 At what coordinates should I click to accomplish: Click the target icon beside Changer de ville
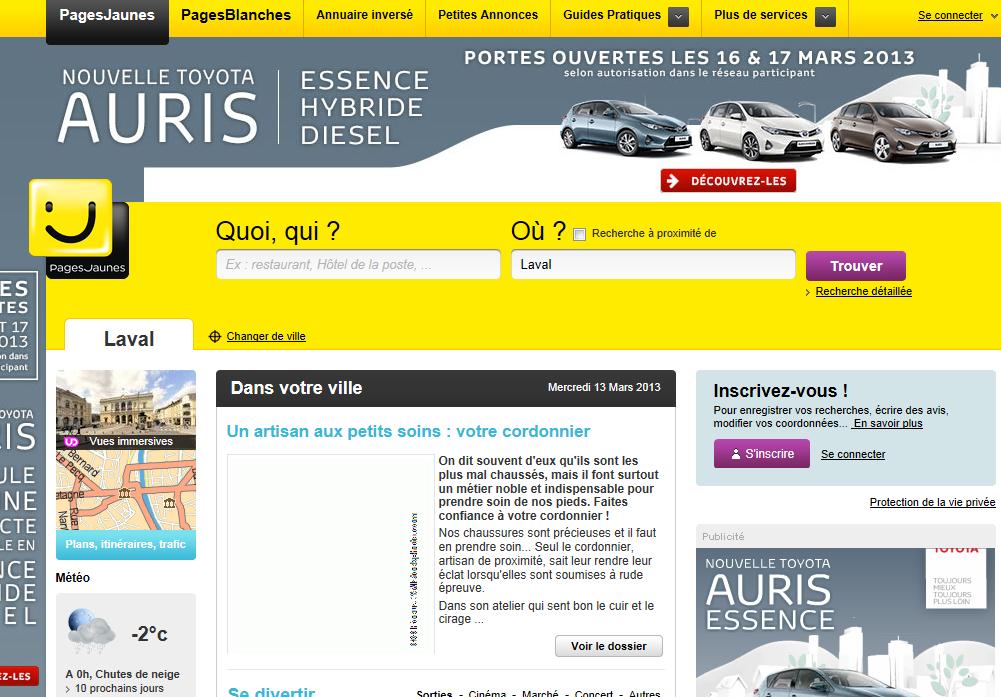pyautogui.click(x=214, y=337)
